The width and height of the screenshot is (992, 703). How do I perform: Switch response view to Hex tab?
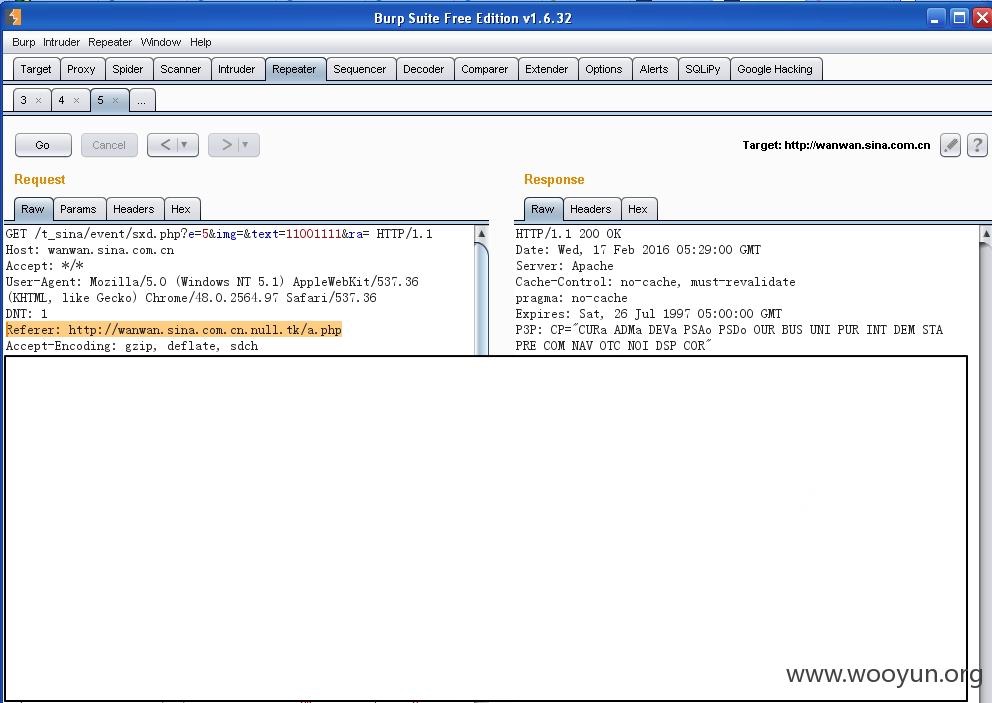pyautogui.click(x=638, y=209)
